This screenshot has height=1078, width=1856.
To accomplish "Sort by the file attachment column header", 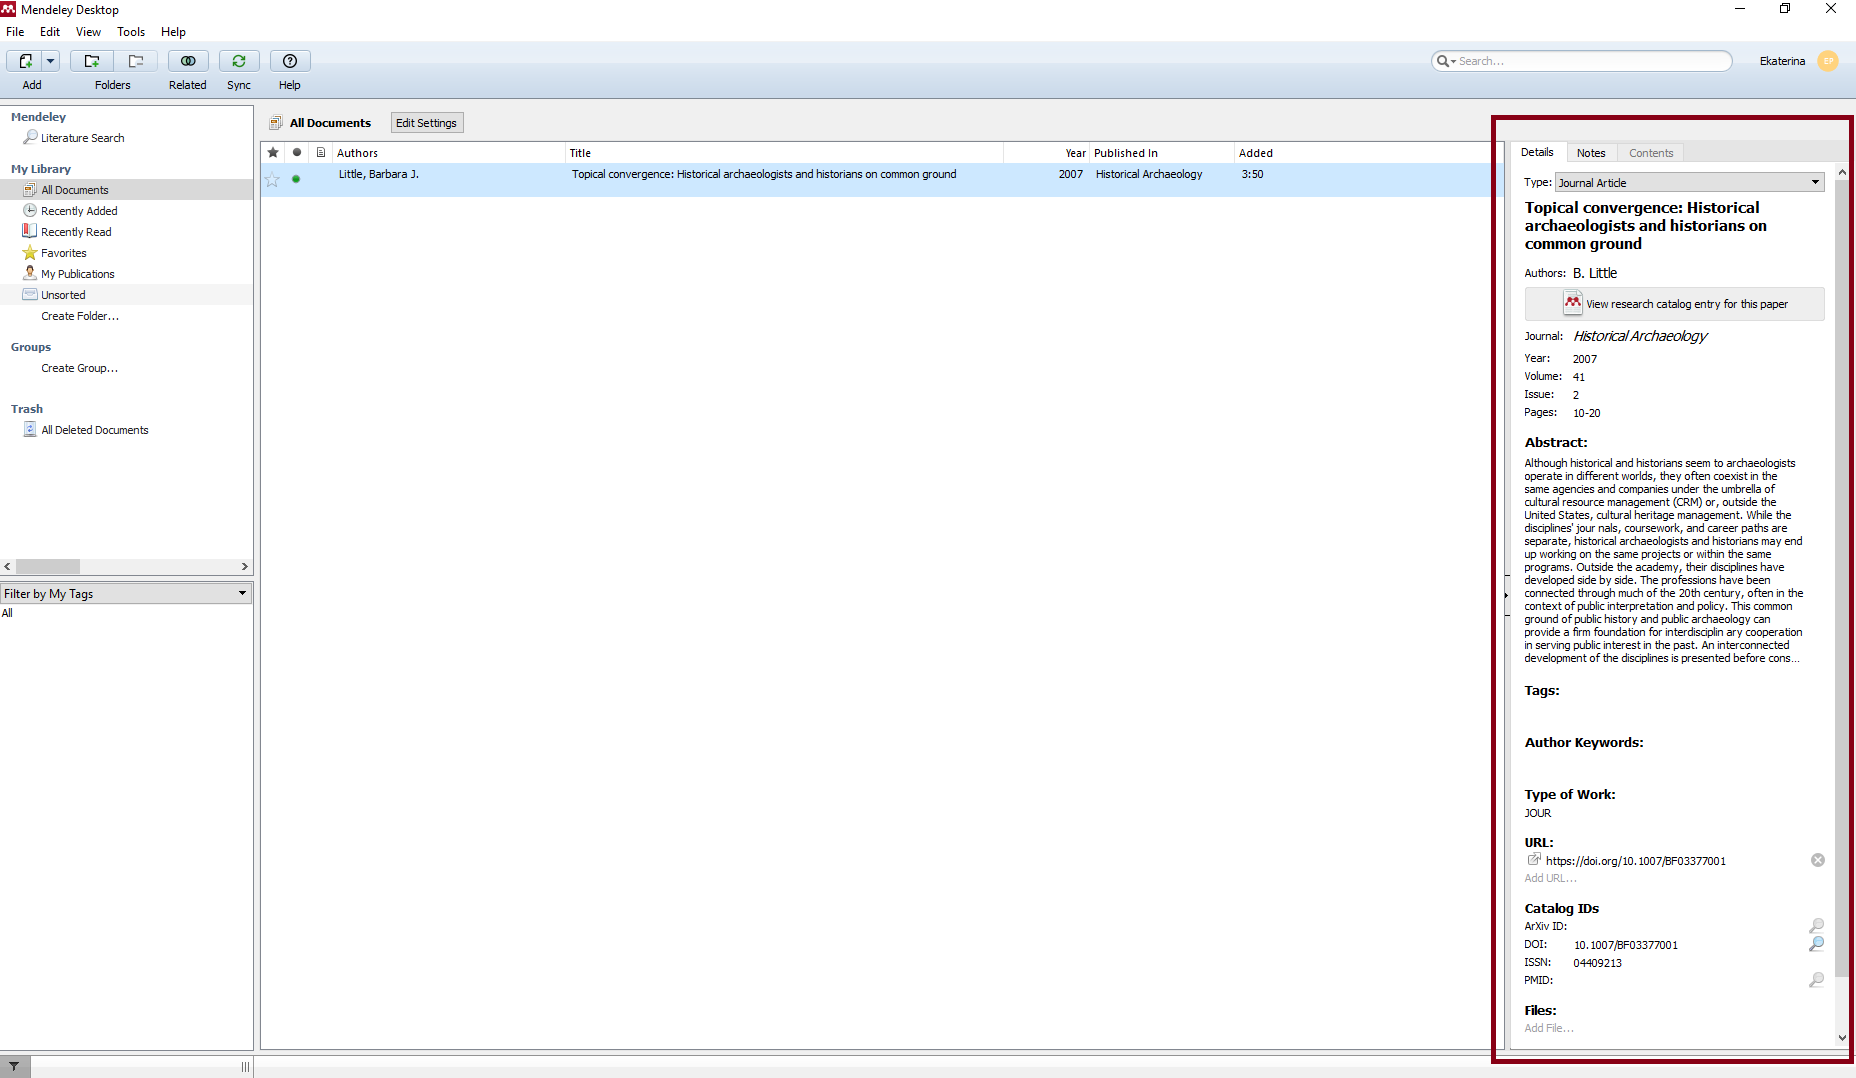I will 321,153.
